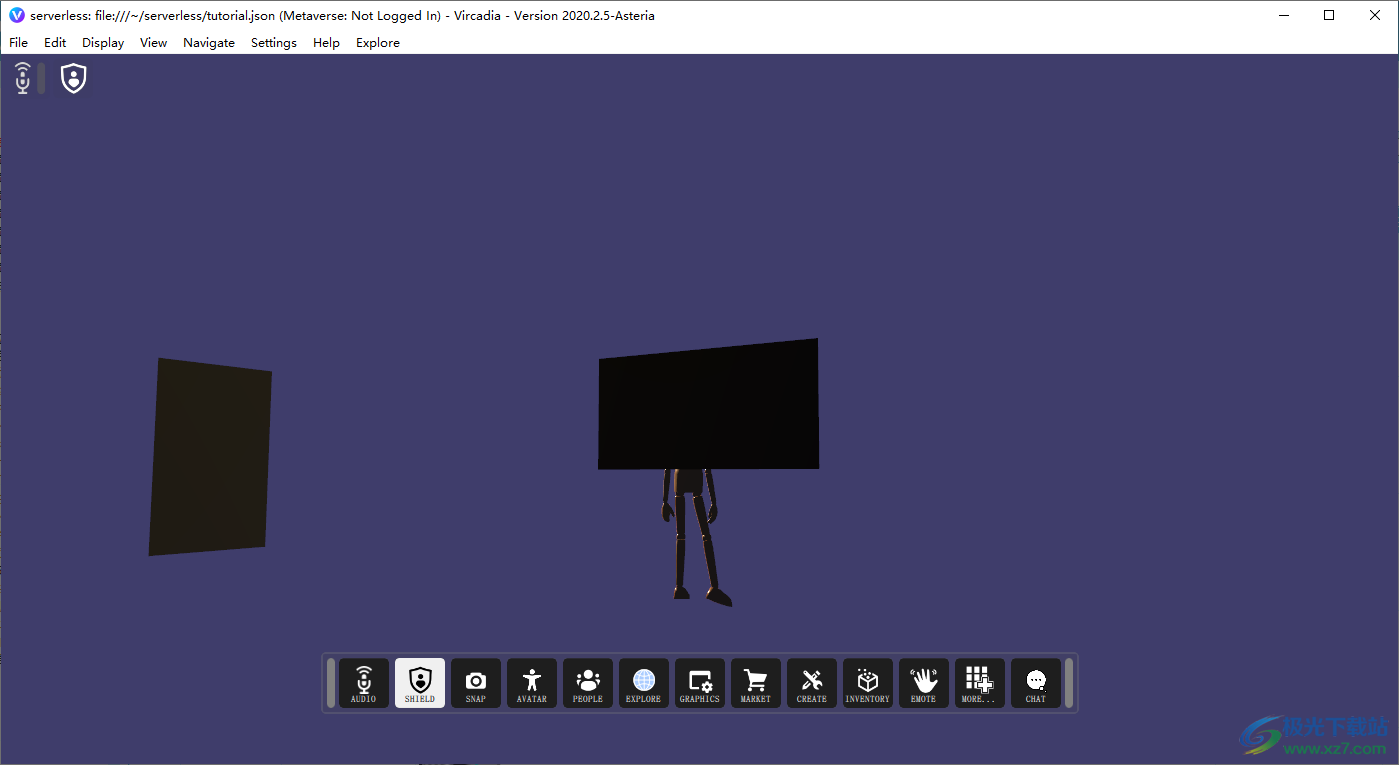Screen dimensions: 1399x765
Task: Open the People panel
Action: 588,683
